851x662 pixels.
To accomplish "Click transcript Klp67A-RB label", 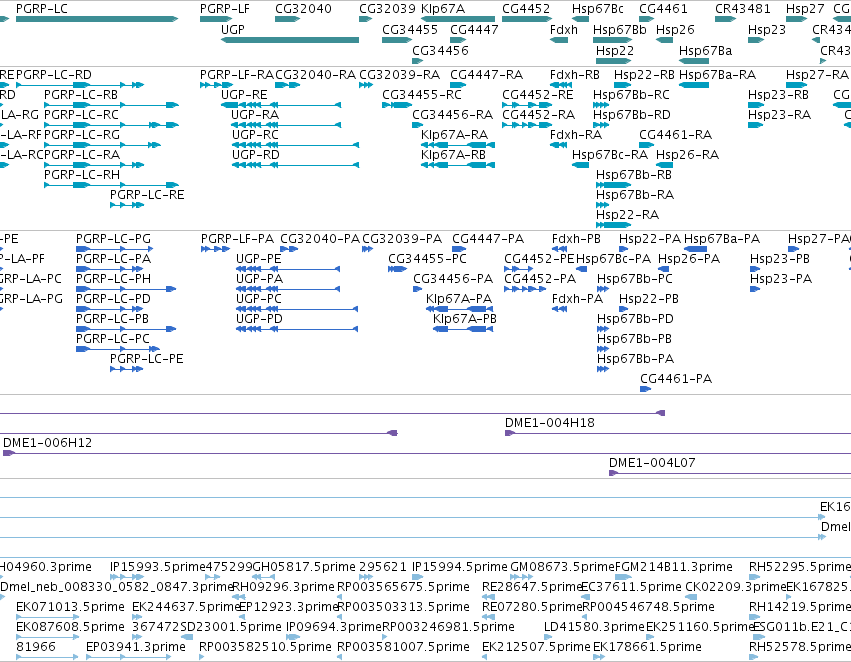I will 453,155.
